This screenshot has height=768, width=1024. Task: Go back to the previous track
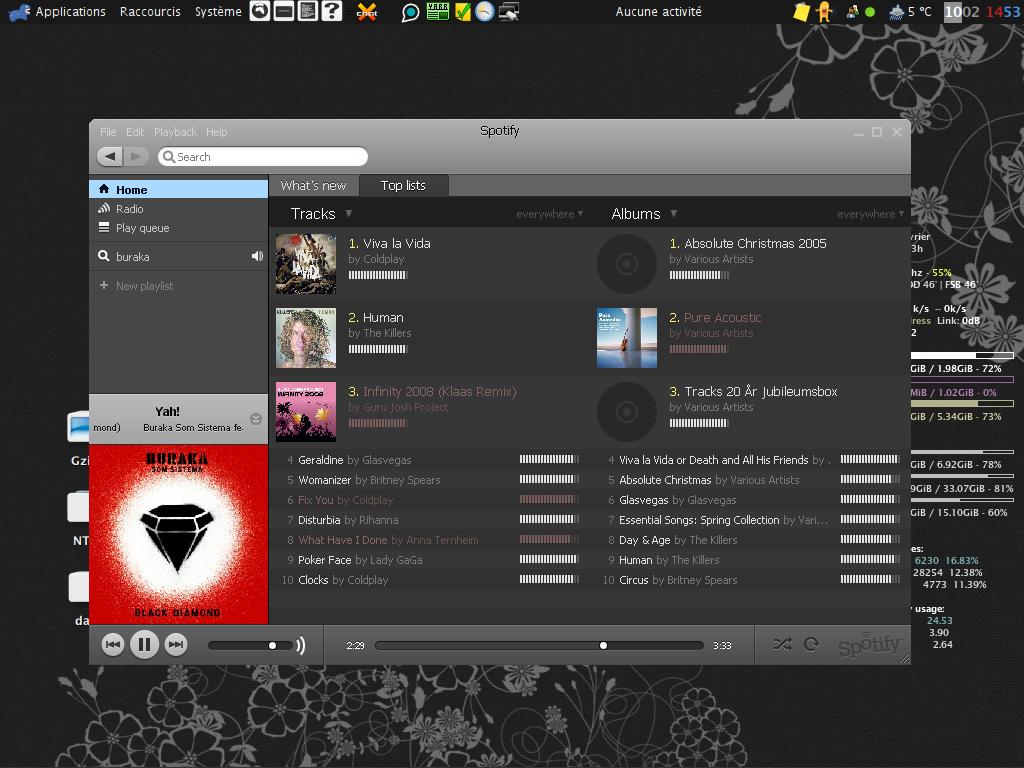112,645
